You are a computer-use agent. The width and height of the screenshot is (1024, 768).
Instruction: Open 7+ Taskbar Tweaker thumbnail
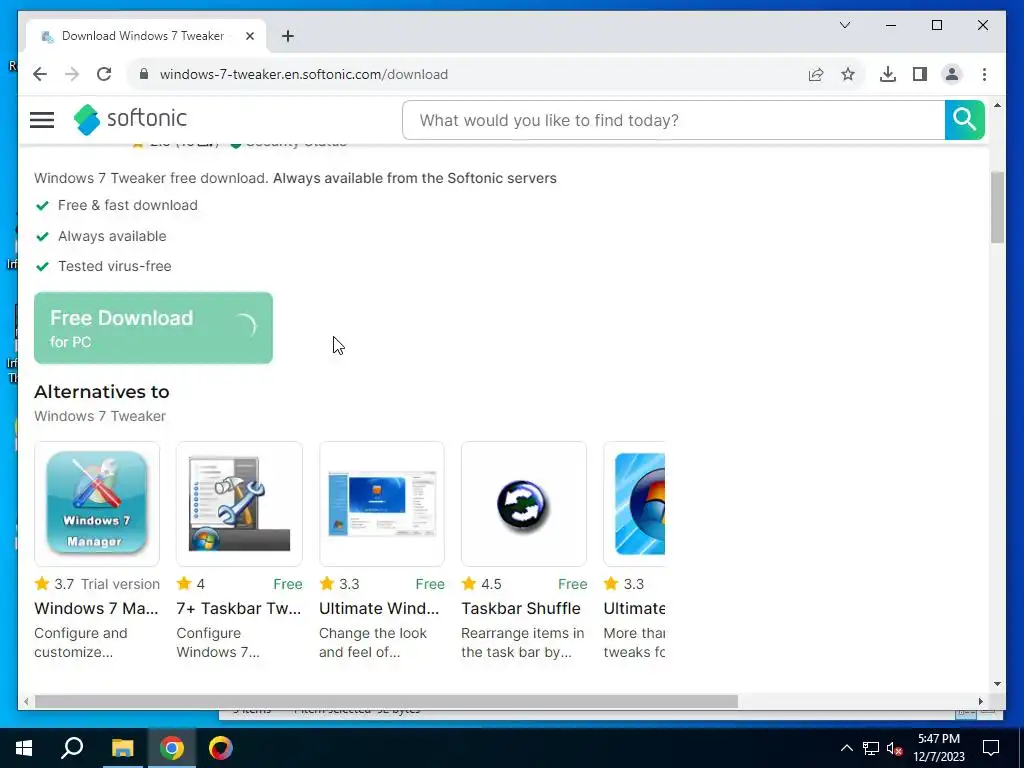coord(239,504)
